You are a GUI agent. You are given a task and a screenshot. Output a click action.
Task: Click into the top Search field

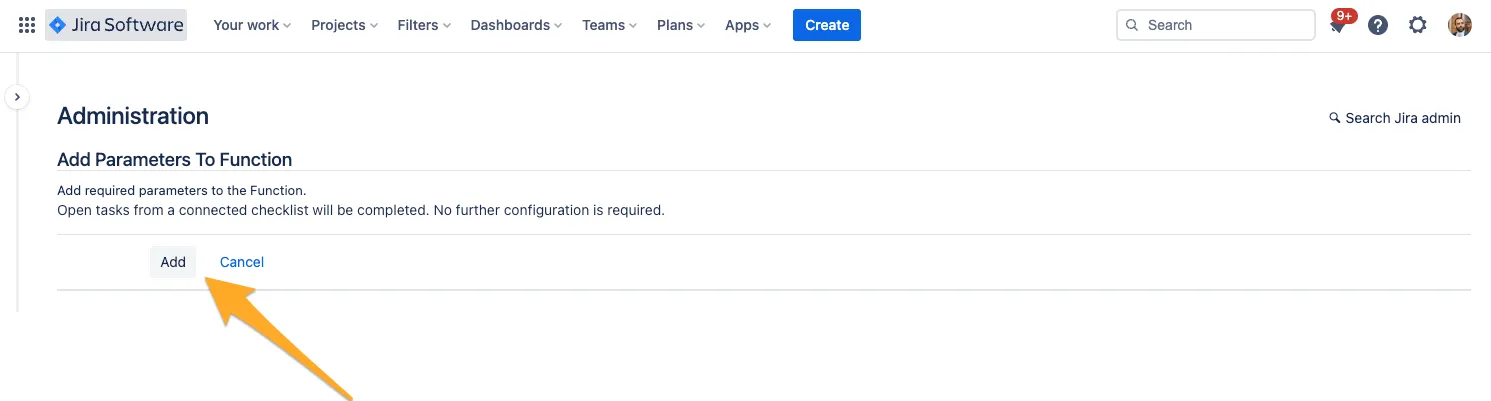(1216, 25)
